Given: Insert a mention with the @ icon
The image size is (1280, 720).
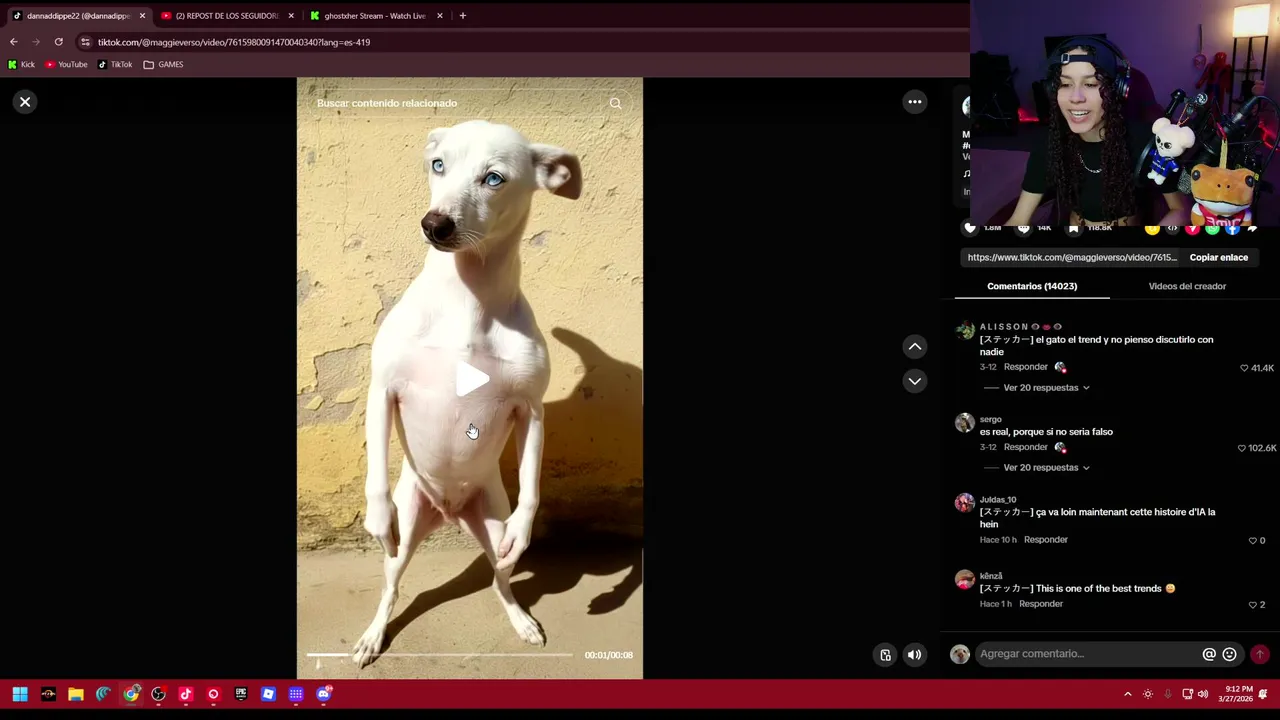Looking at the screenshot, I should (x=1209, y=654).
